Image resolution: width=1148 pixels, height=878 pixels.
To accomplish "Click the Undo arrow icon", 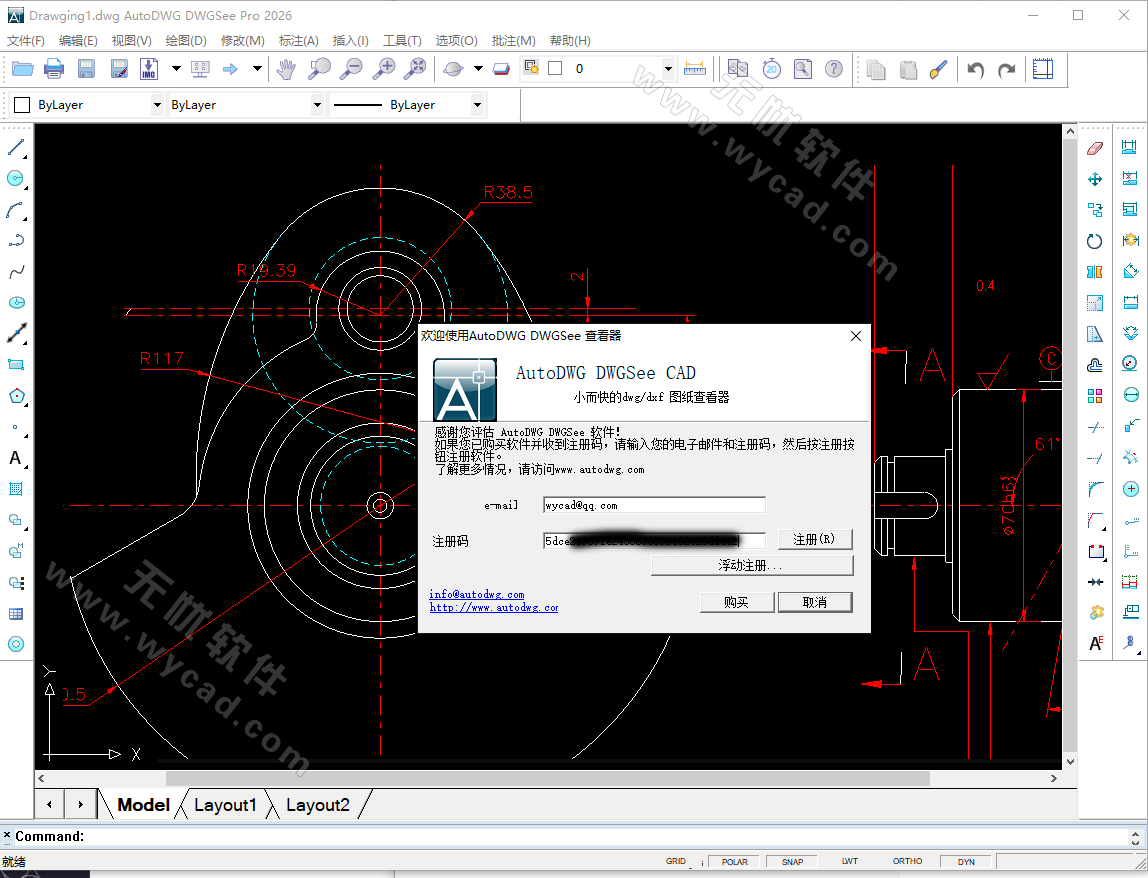I will click(976, 70).
